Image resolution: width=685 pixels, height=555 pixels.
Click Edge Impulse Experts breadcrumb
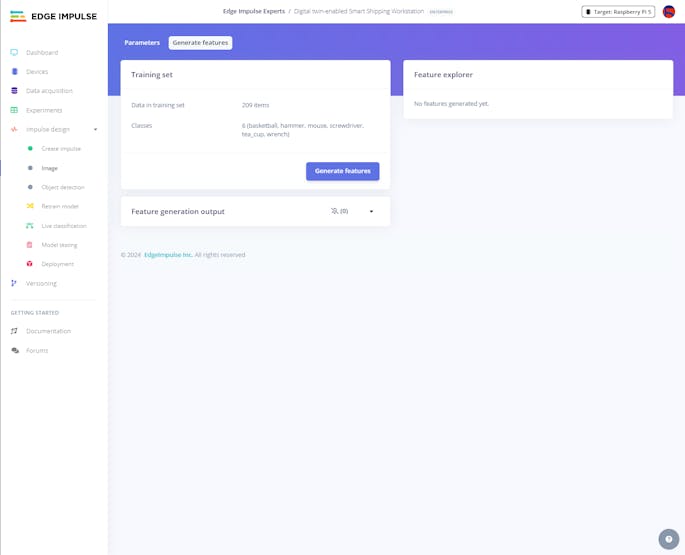click(254, 11)
